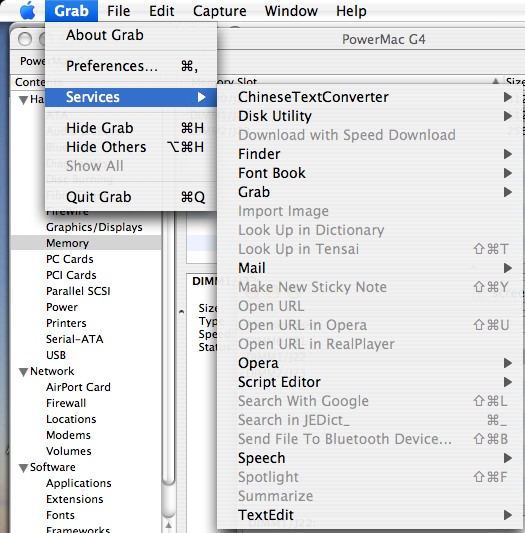Open the Apple menu
This screenshot has width=525, height=533.
click(28, 11)
